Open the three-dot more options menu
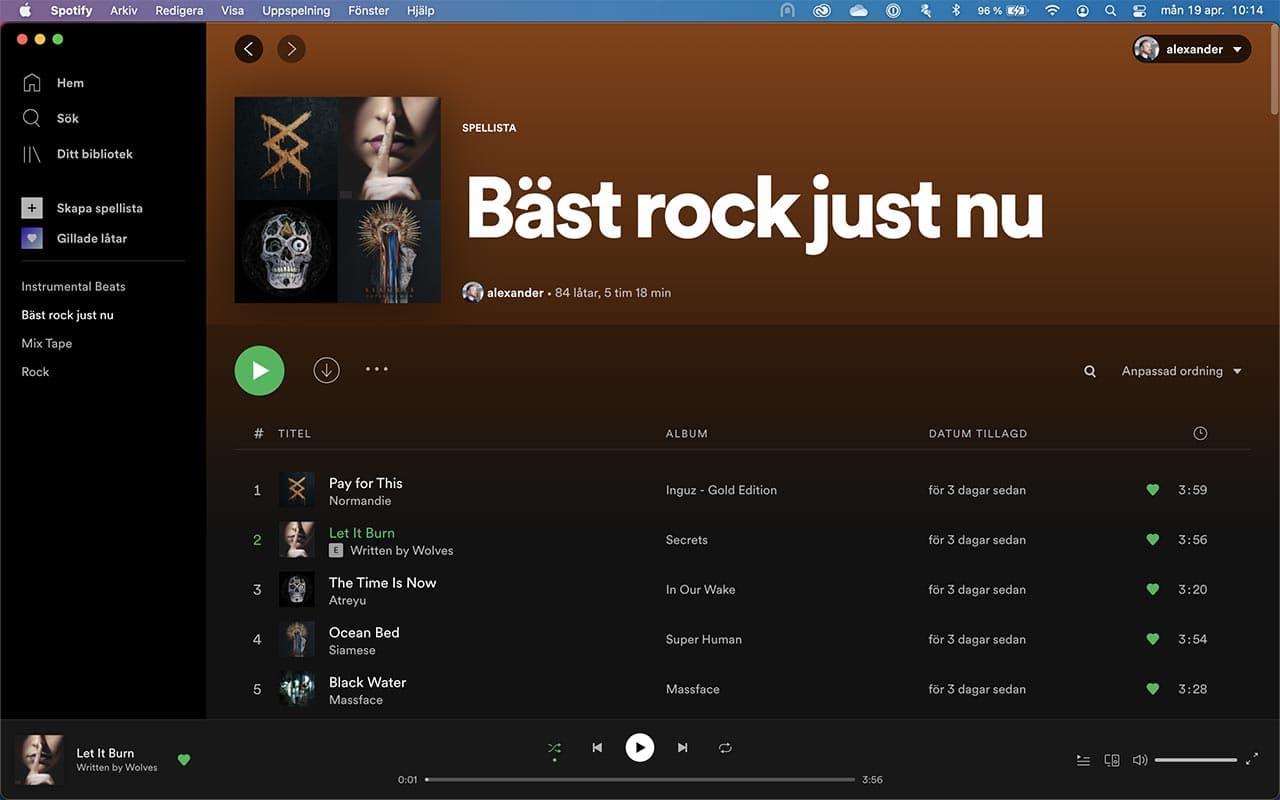 377,369
